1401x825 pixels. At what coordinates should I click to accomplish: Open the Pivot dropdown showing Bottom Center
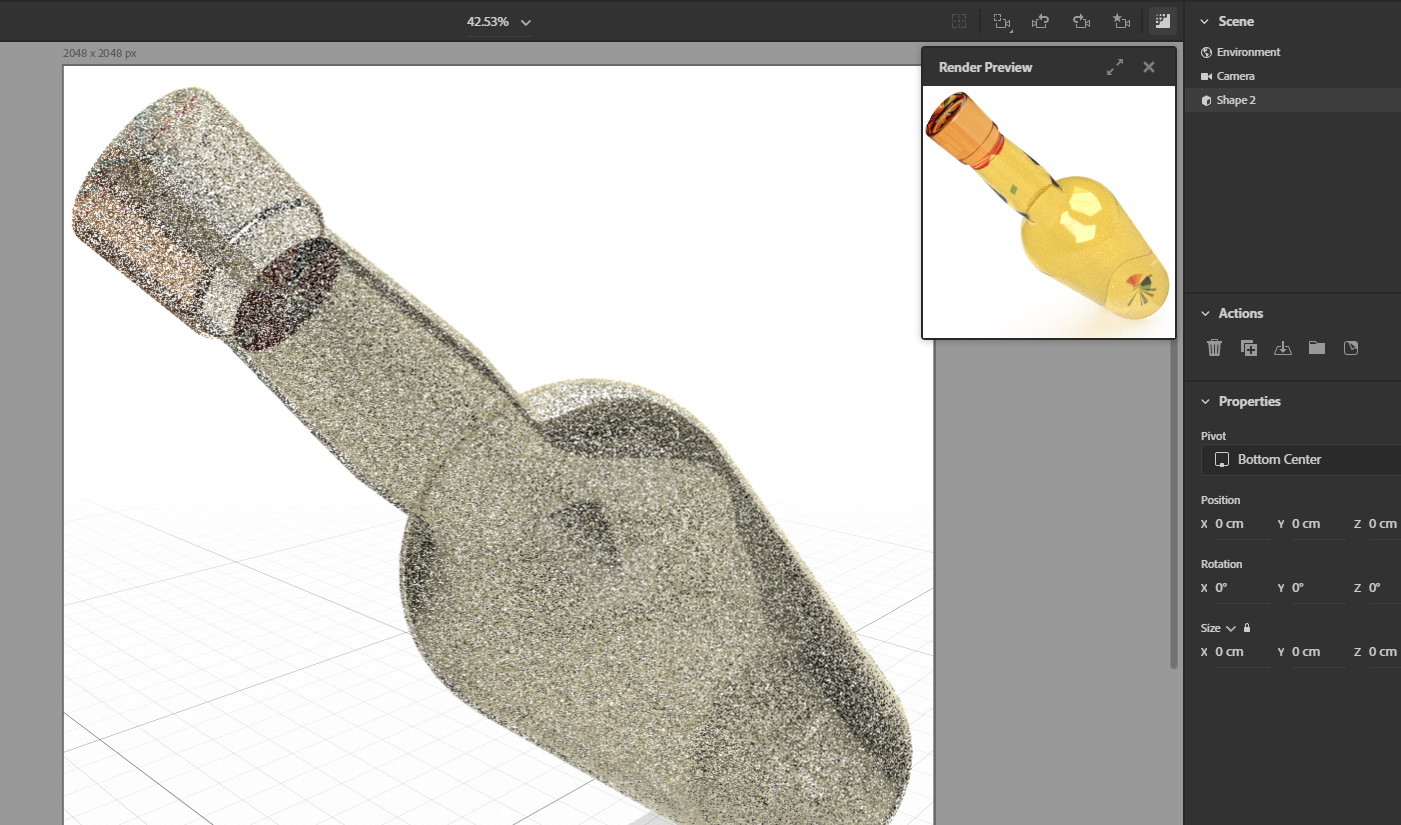[x=1301, y=460]
